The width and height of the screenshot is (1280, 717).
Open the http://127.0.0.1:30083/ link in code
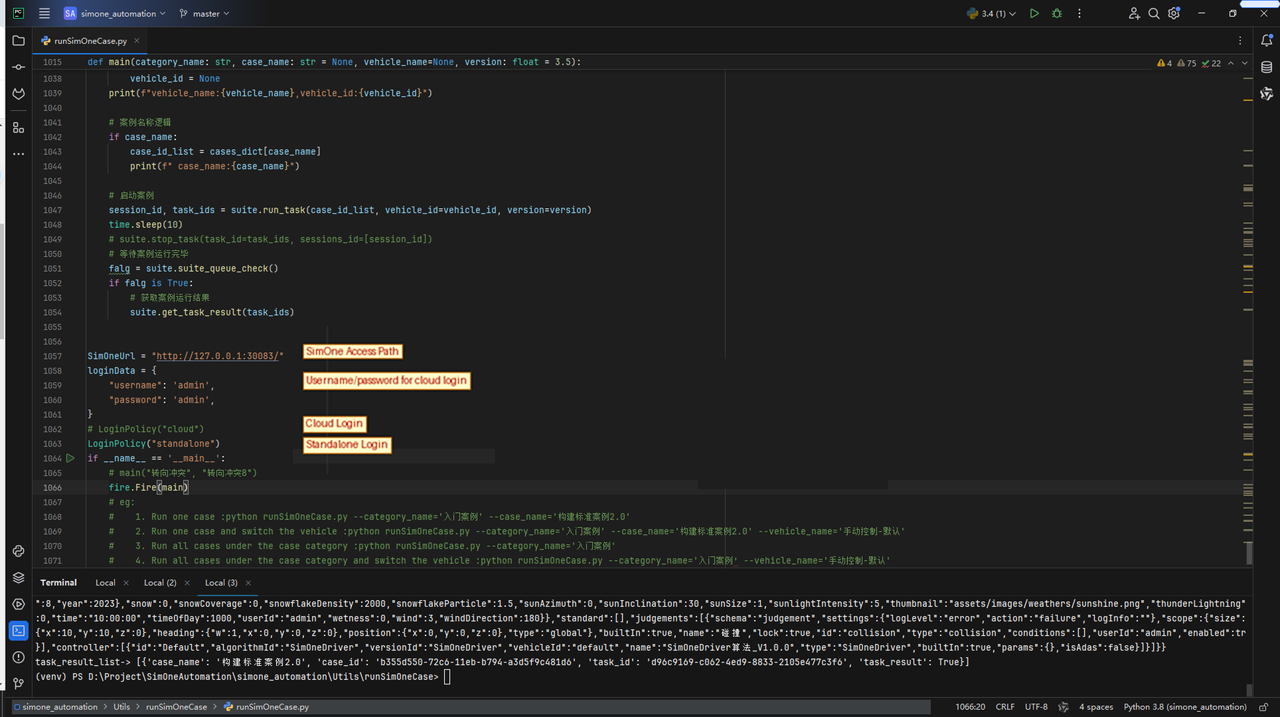[x=217, y=356]
